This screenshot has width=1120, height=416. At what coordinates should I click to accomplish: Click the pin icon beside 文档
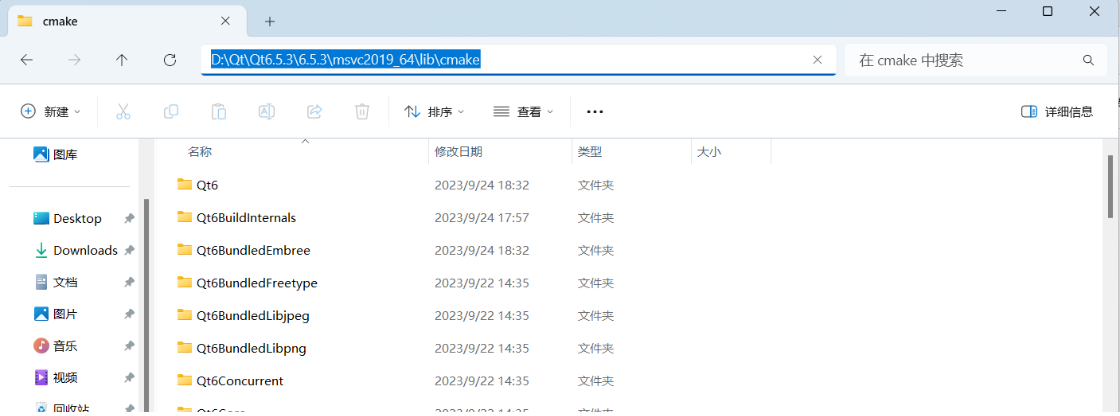129,283
